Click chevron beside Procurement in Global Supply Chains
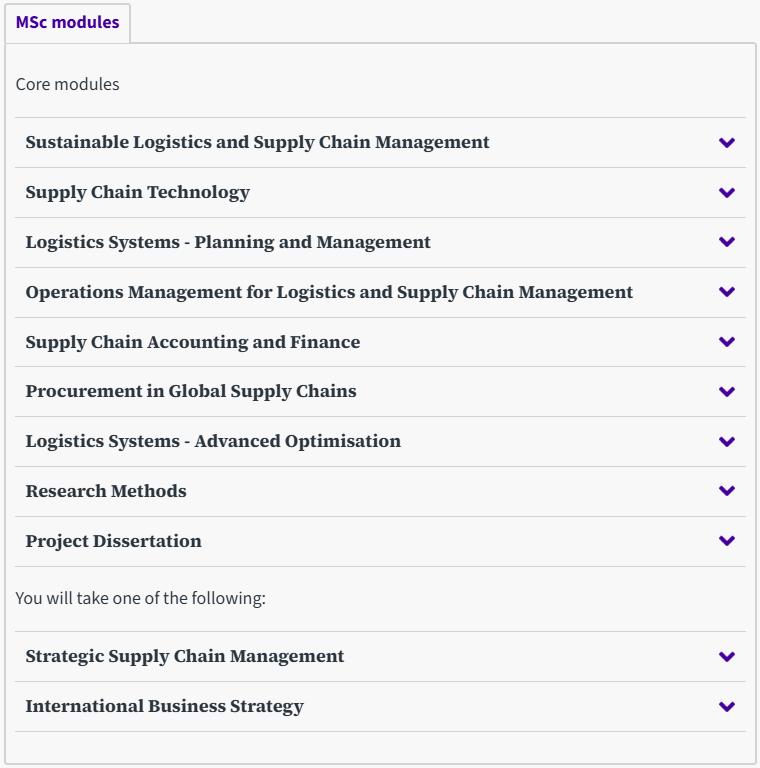760x768 pixels. tap(727, 392)
